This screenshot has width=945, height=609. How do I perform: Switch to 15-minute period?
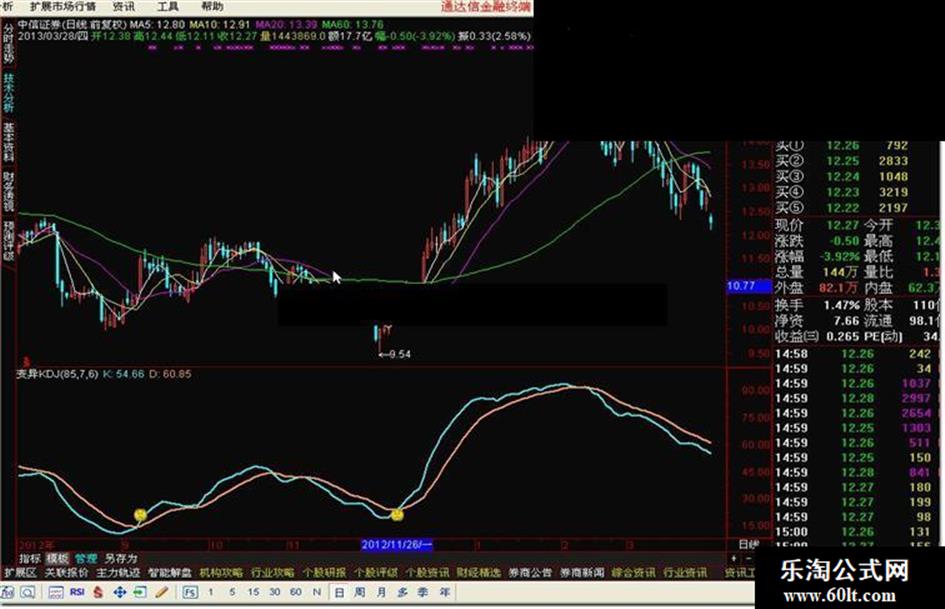point(253,592)
